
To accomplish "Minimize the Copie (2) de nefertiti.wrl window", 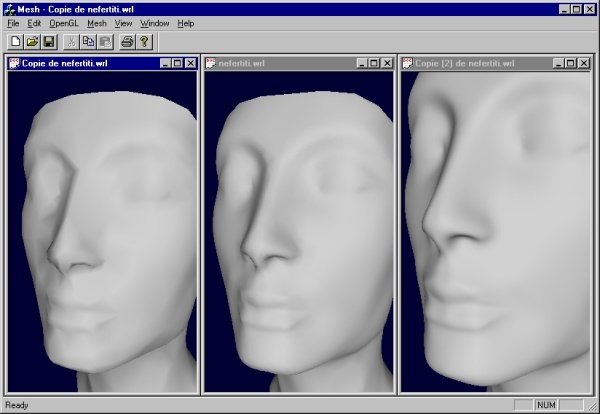I will (x=558, y=63).
